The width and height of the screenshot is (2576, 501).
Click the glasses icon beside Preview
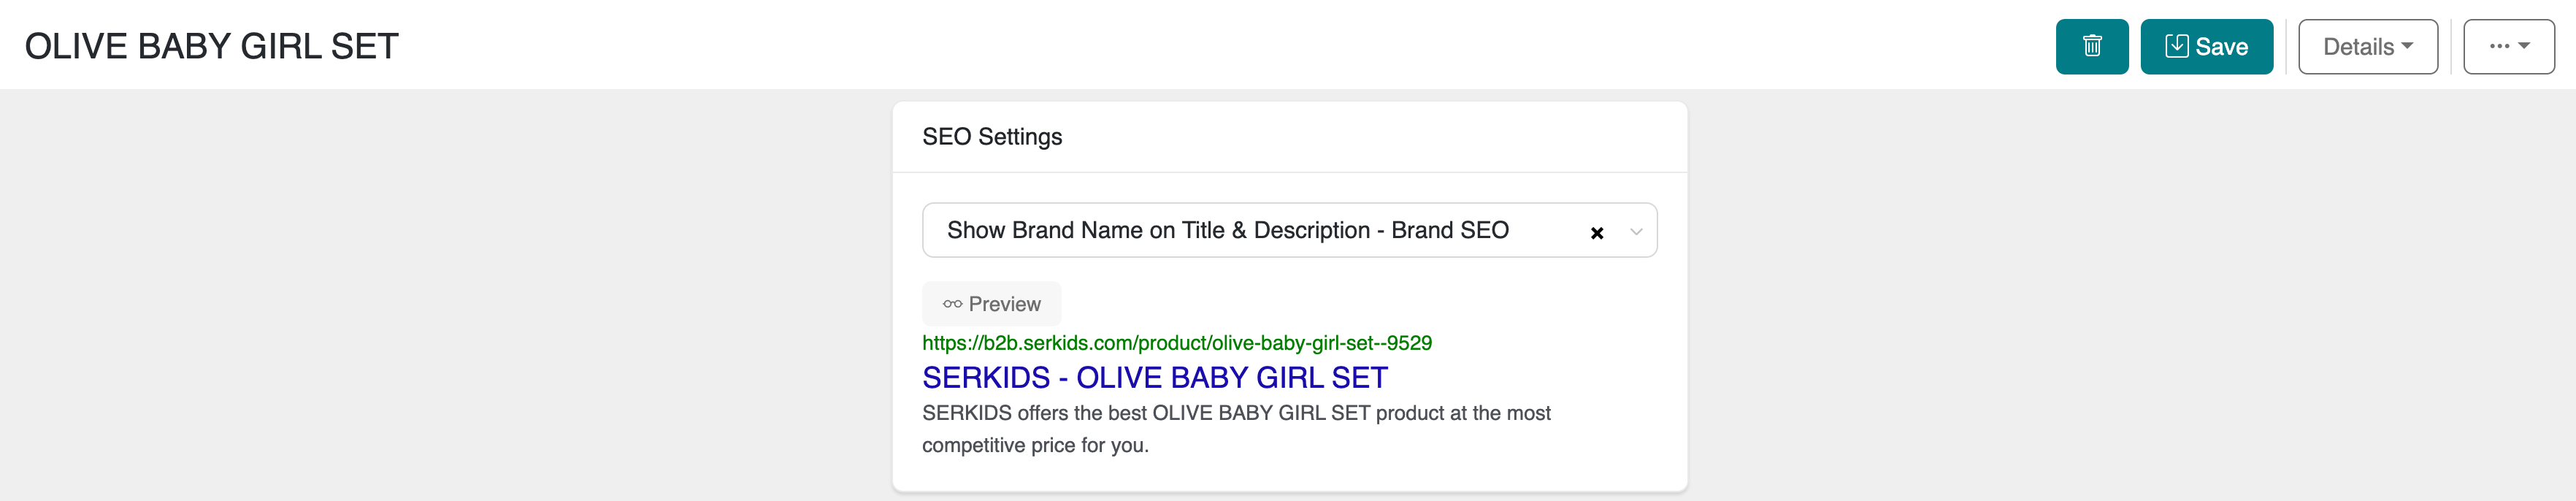952,304
